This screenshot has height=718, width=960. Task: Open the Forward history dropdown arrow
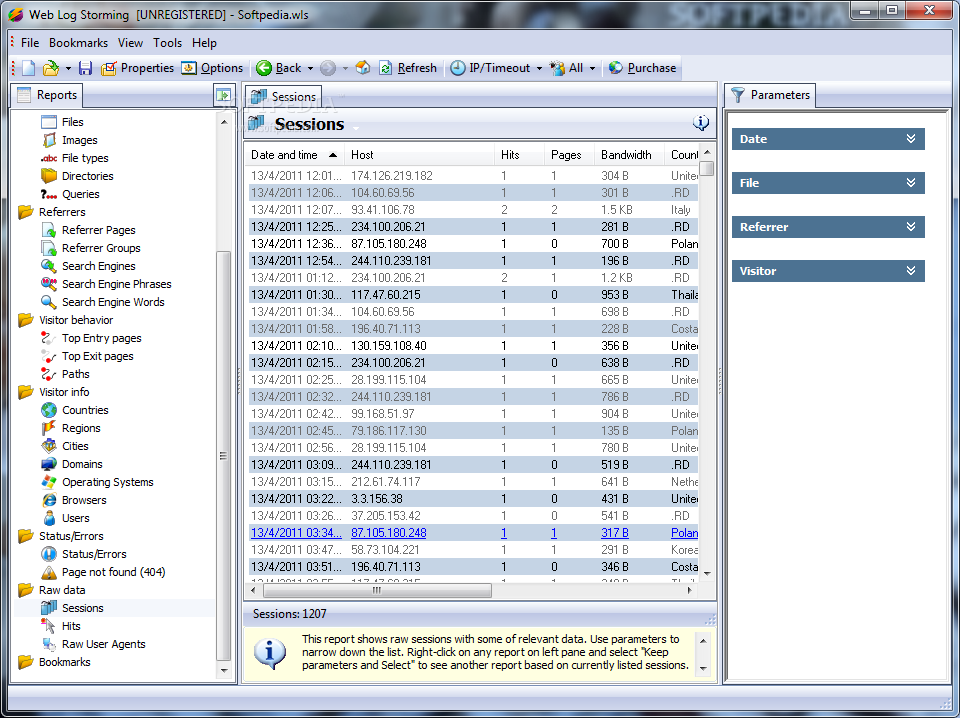[345, 68]
